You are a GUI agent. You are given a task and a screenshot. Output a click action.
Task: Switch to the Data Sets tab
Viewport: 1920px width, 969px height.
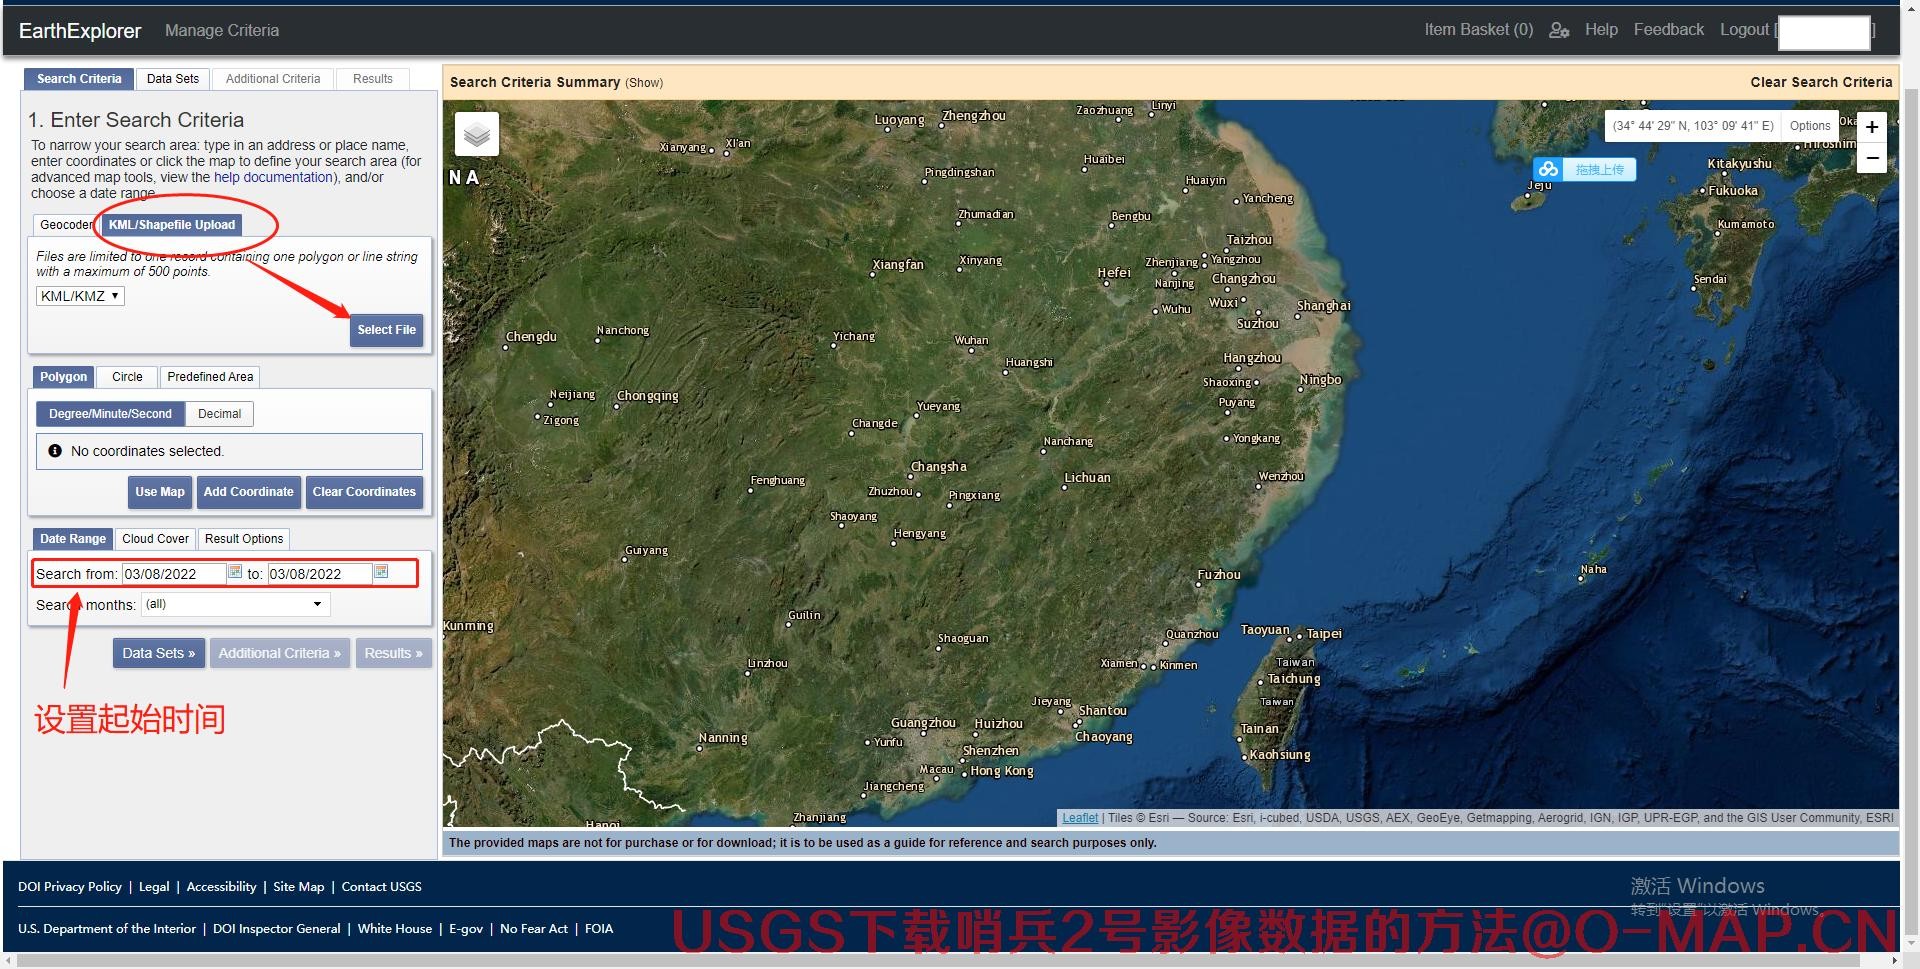172,79
